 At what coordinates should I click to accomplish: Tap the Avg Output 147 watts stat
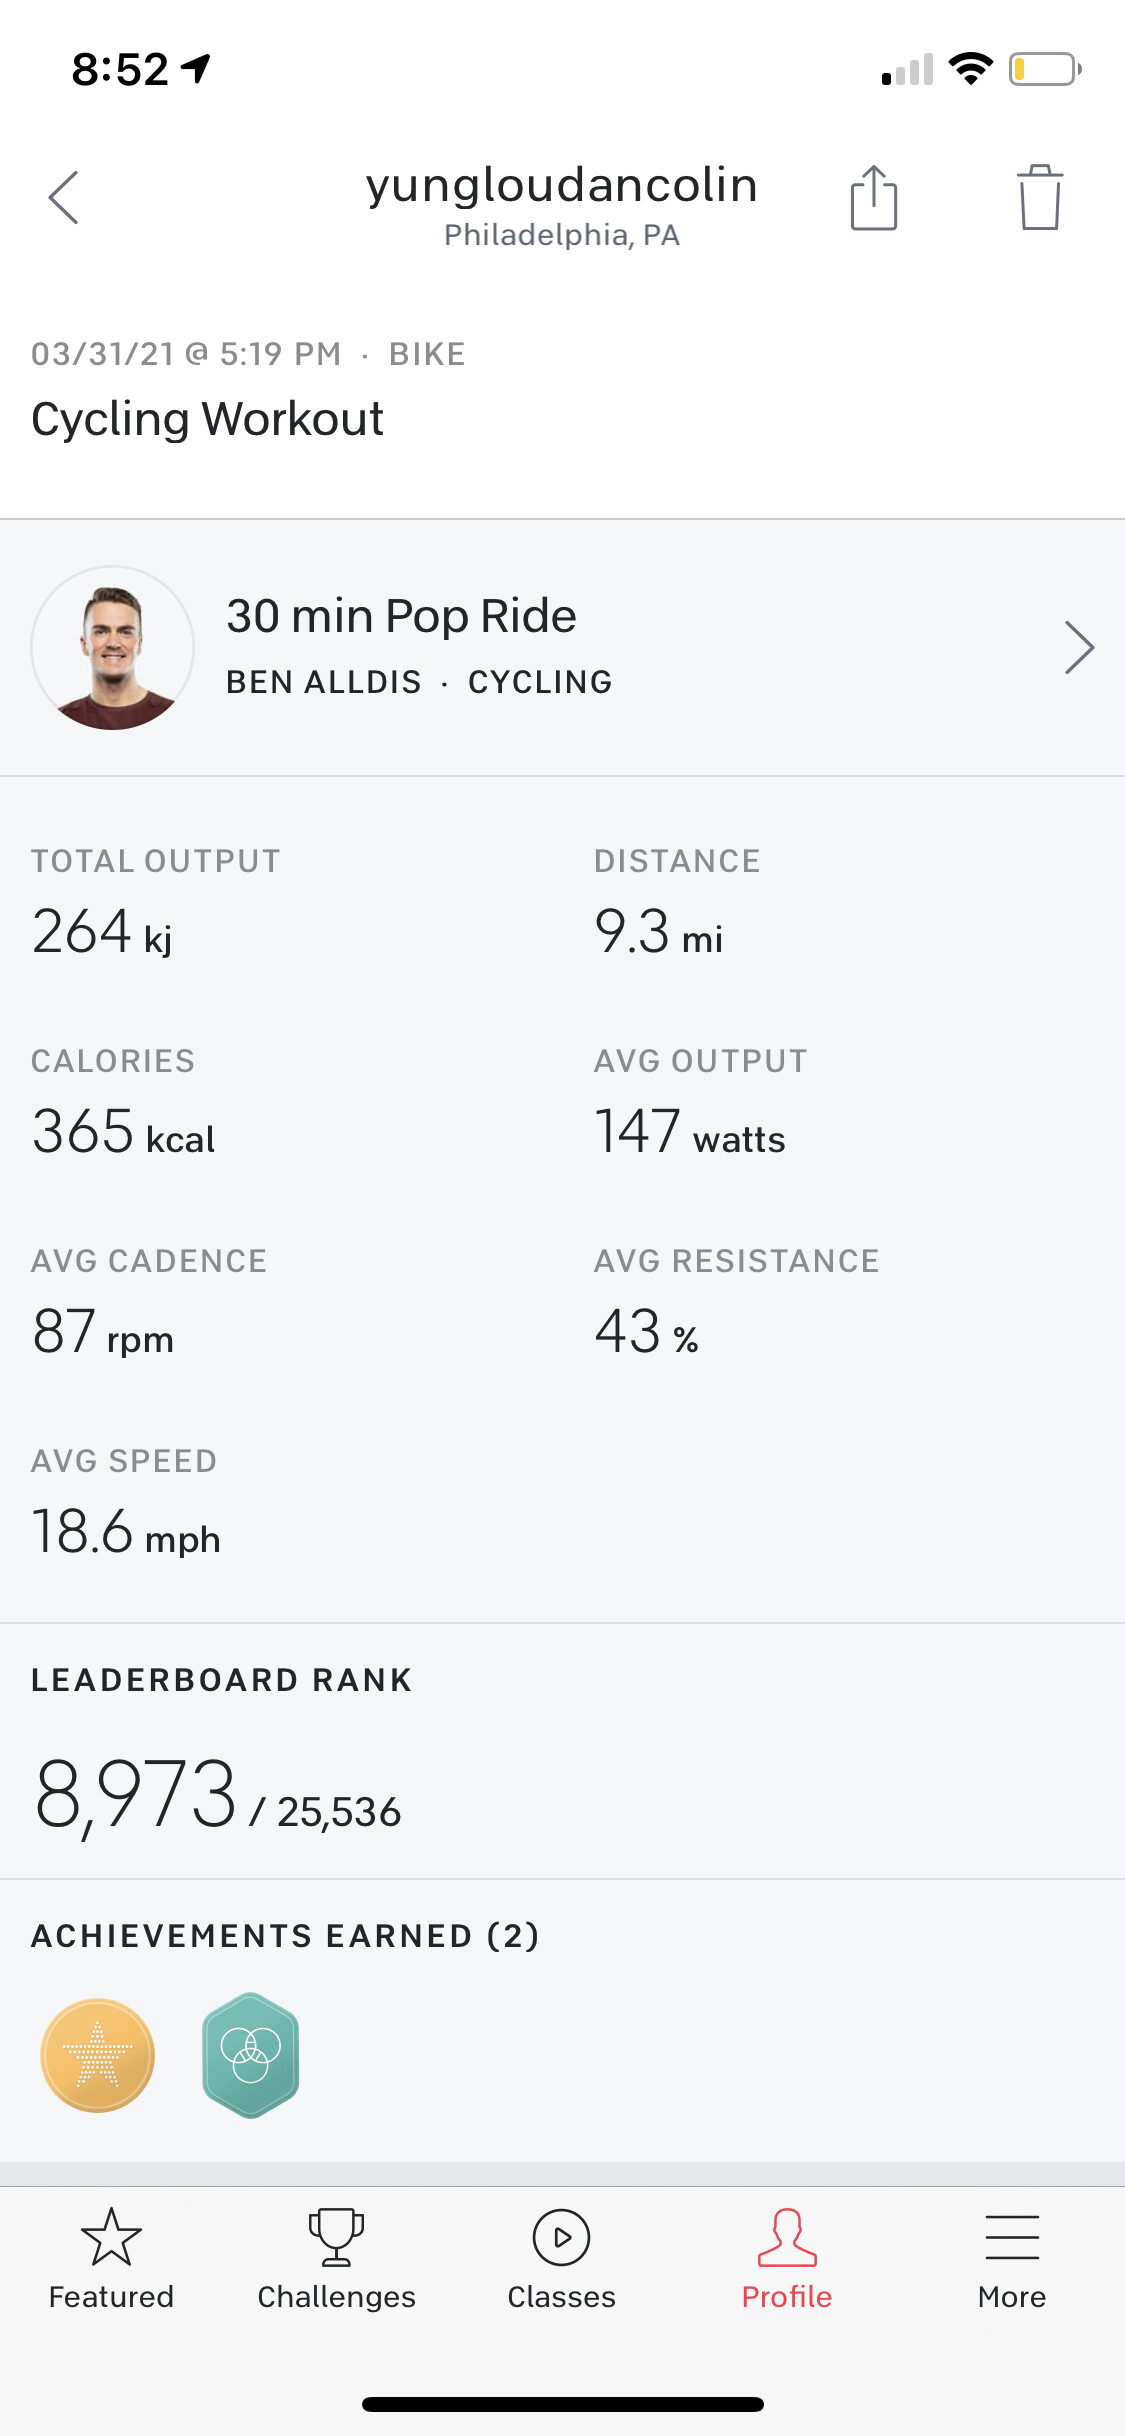[689, 1132]
